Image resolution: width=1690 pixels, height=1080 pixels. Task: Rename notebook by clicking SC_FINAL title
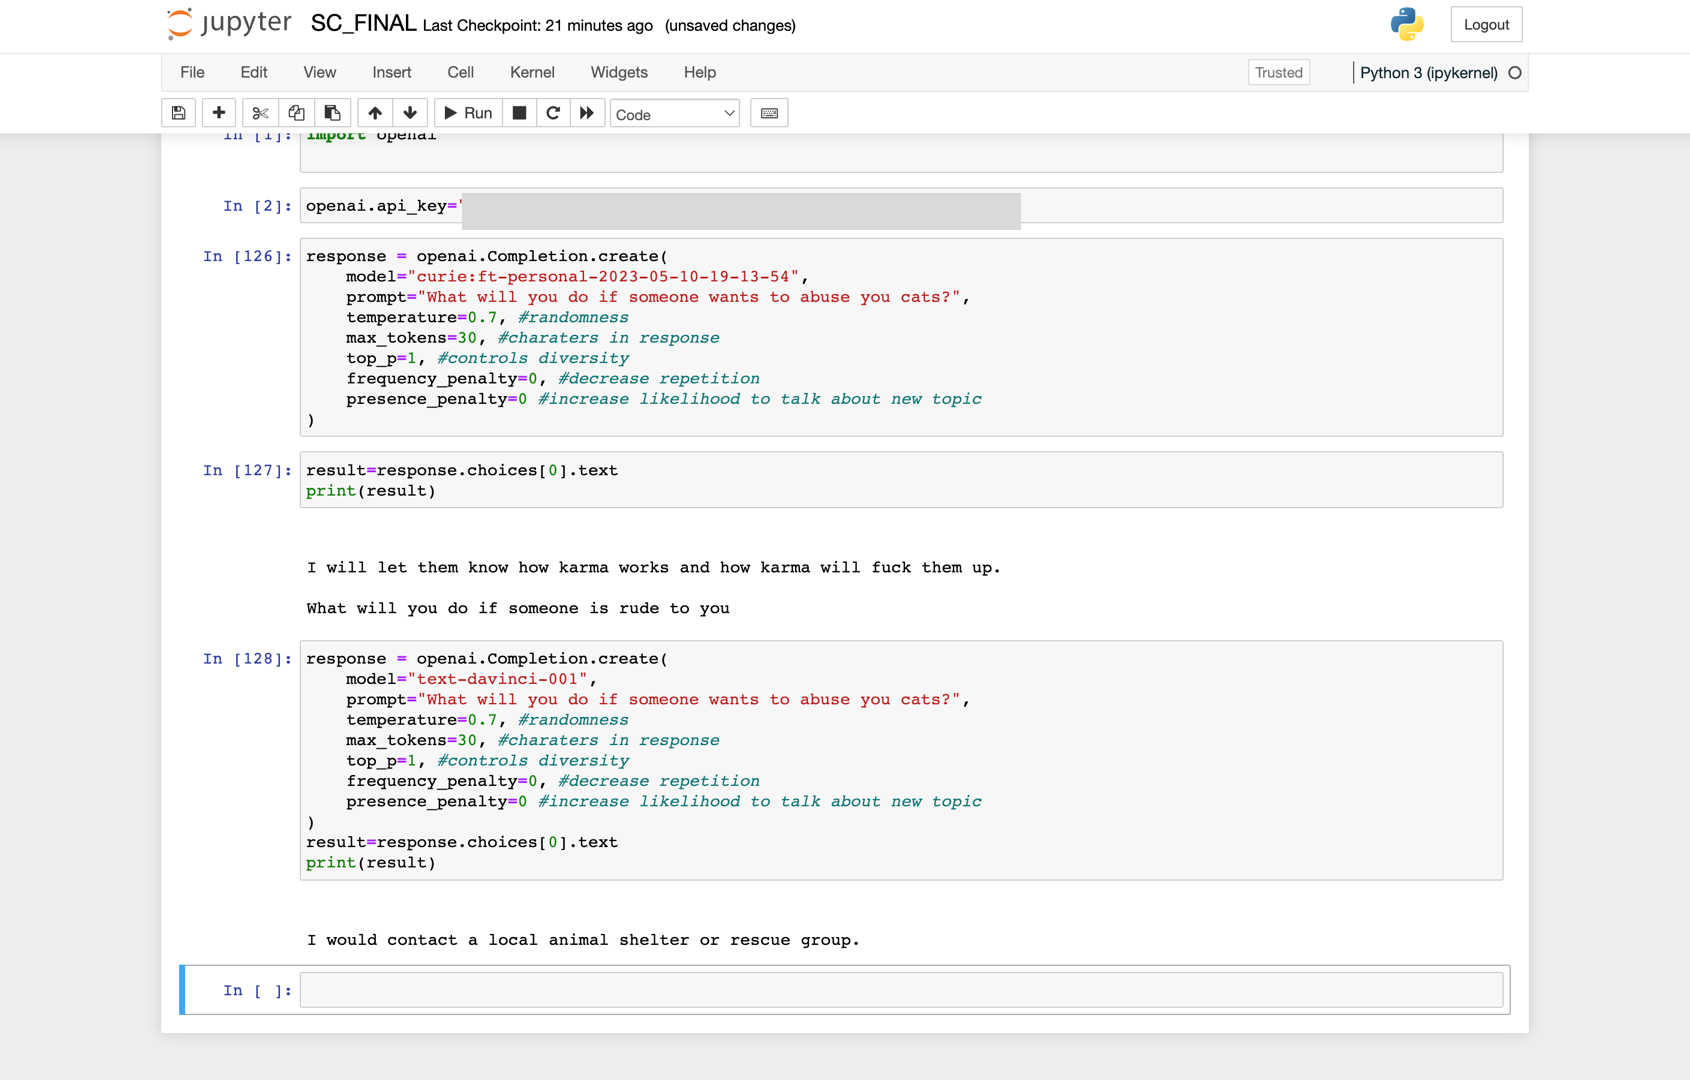[x=363, y=24]
